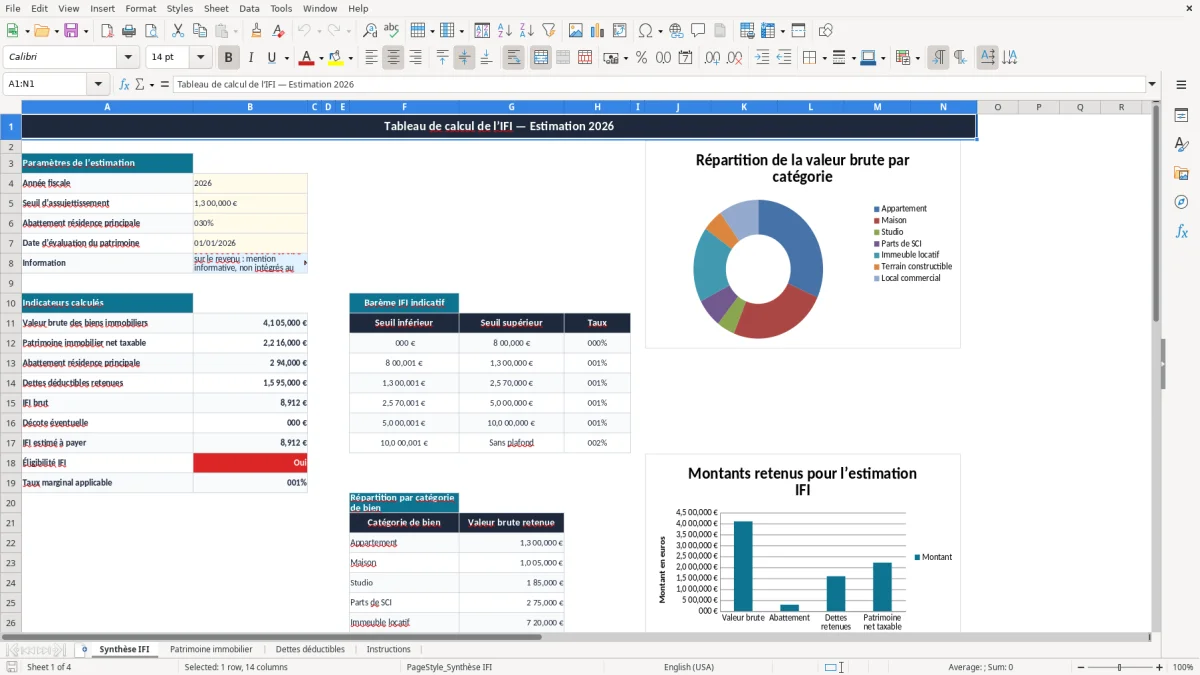Toggle Wrap Text
The width and height of the screenshot is (1200, 675).
pos(514,58)
